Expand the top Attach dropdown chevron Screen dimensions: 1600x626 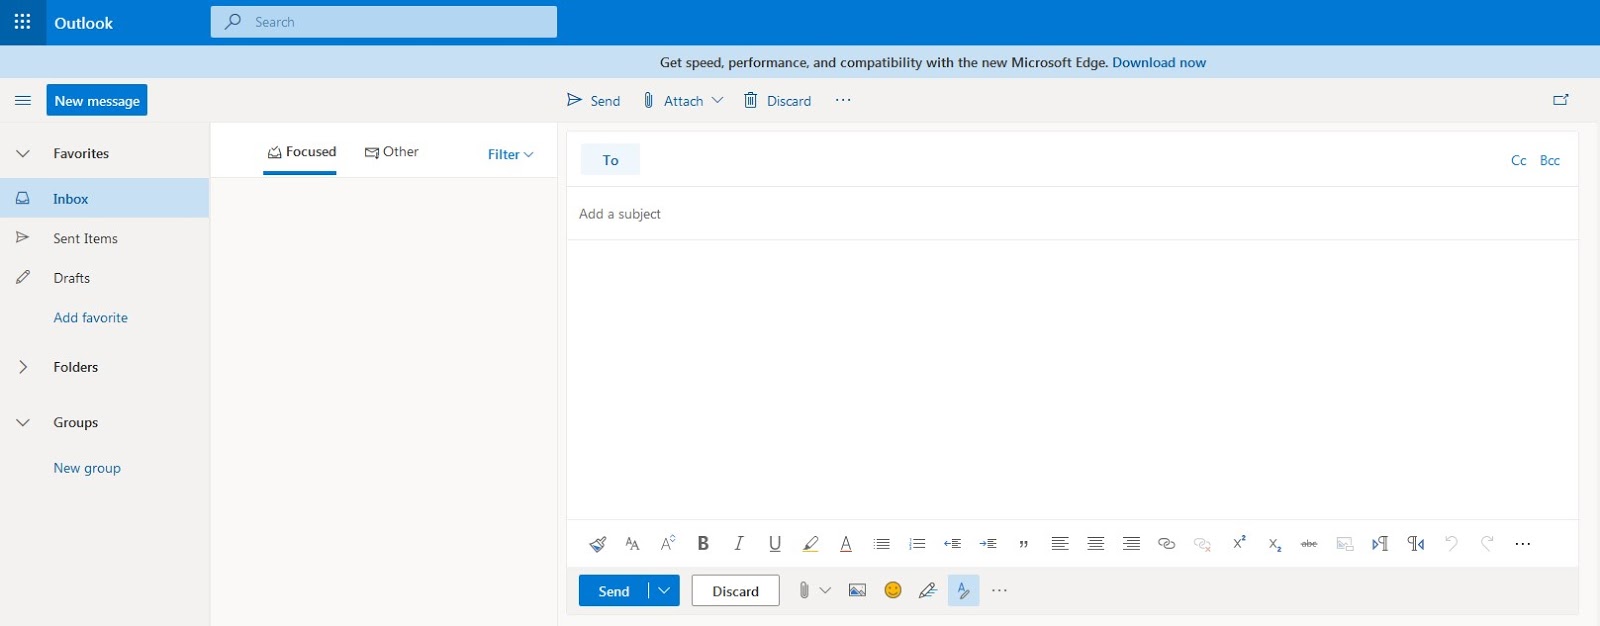[x=717, y=101]
